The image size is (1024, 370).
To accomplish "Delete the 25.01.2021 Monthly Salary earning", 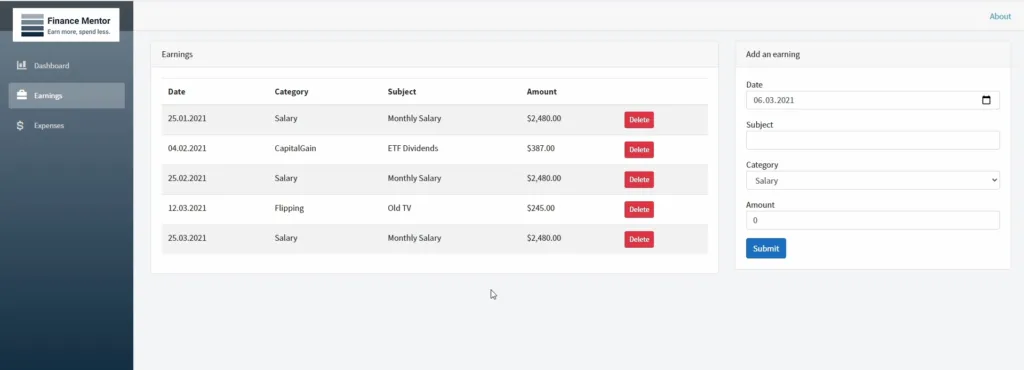I will click(x=639, y=120).
